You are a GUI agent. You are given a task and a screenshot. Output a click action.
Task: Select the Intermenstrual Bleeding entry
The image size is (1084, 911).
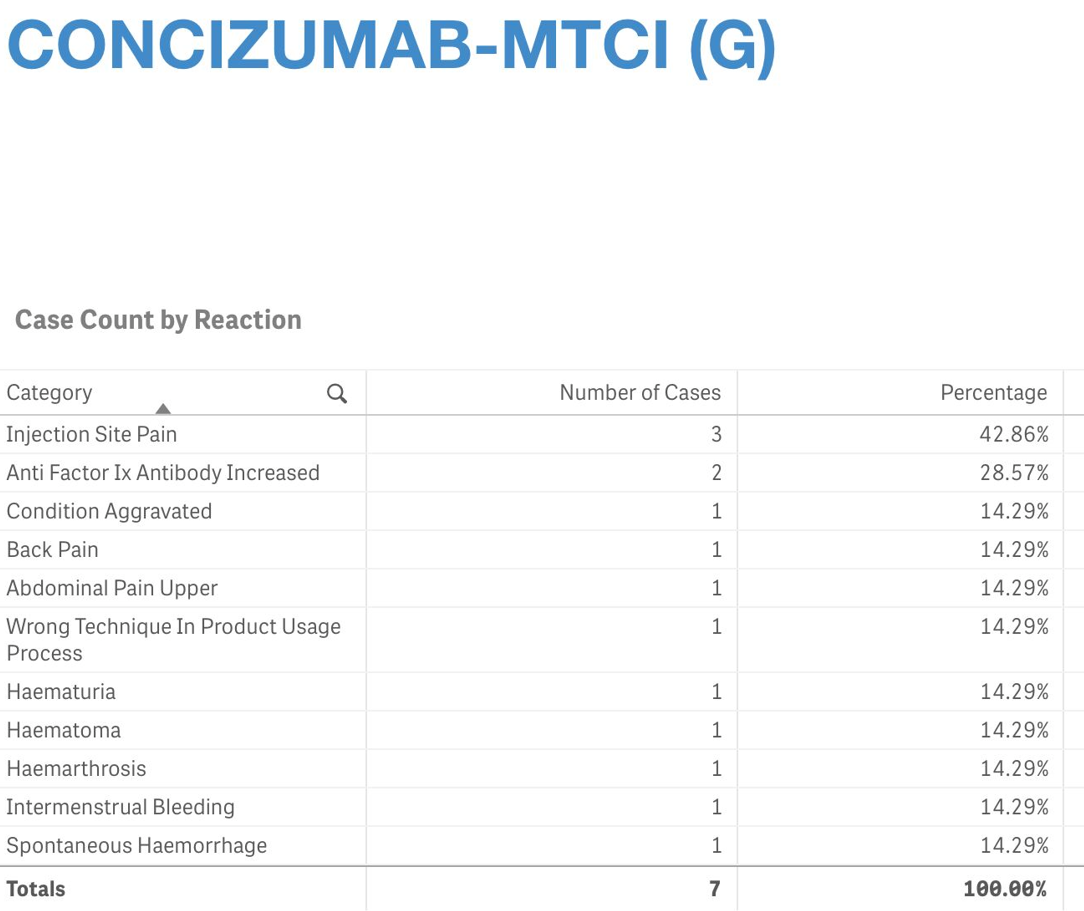point(120,807)
